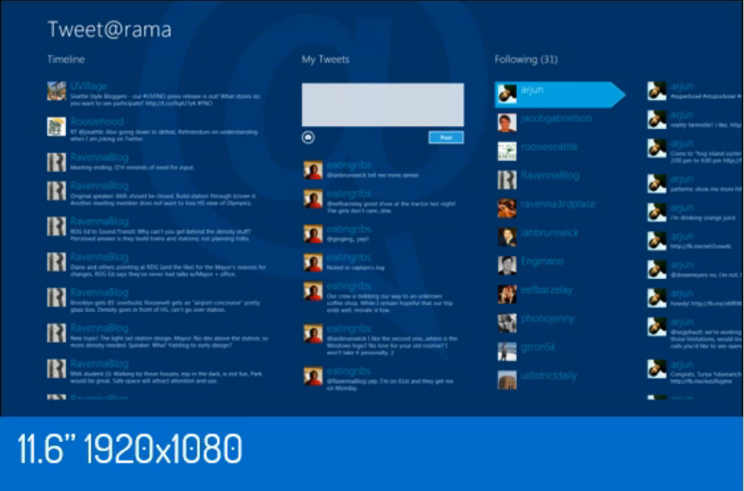Open UVillage's avatar in Timeline

[x=56, y=91]
